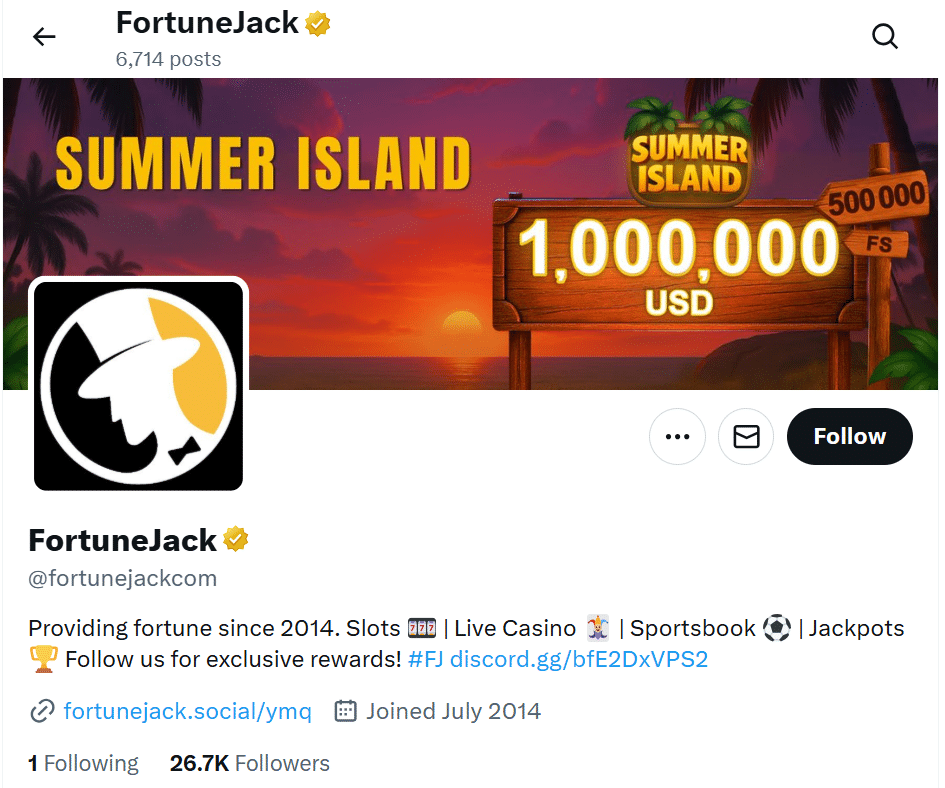Open the discord.gg/bfE2DxVPS2 invite link
This screenshot has height=788, width=945.
[x=581, y=659]
